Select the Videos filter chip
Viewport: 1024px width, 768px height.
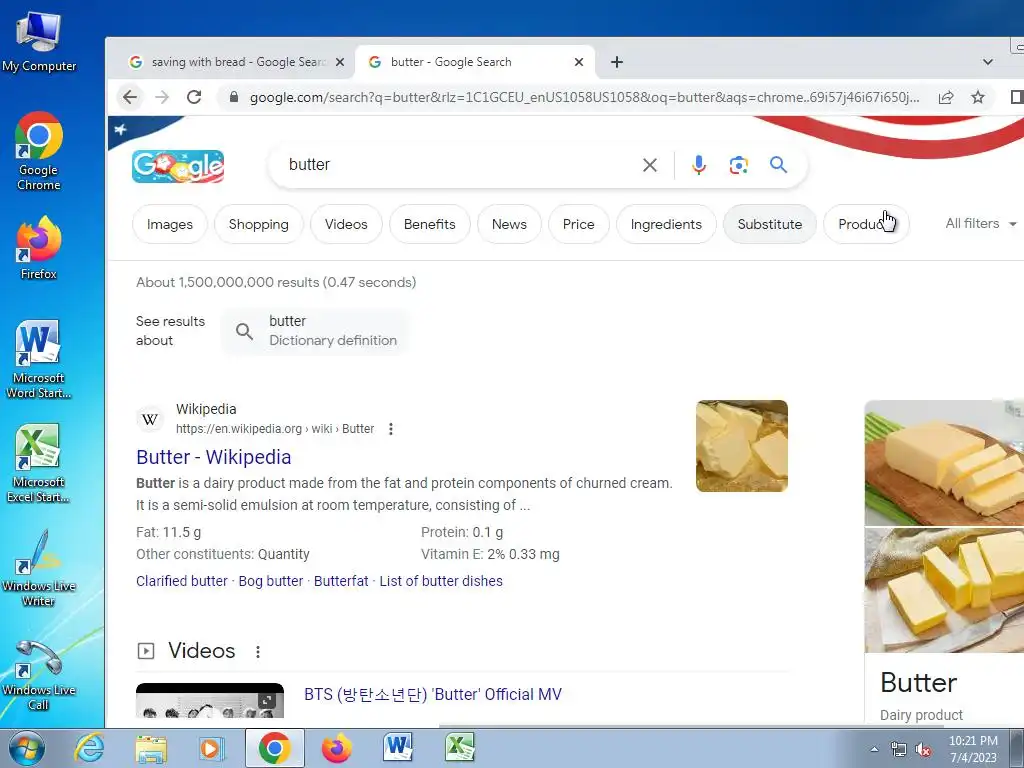coord(346,224)
